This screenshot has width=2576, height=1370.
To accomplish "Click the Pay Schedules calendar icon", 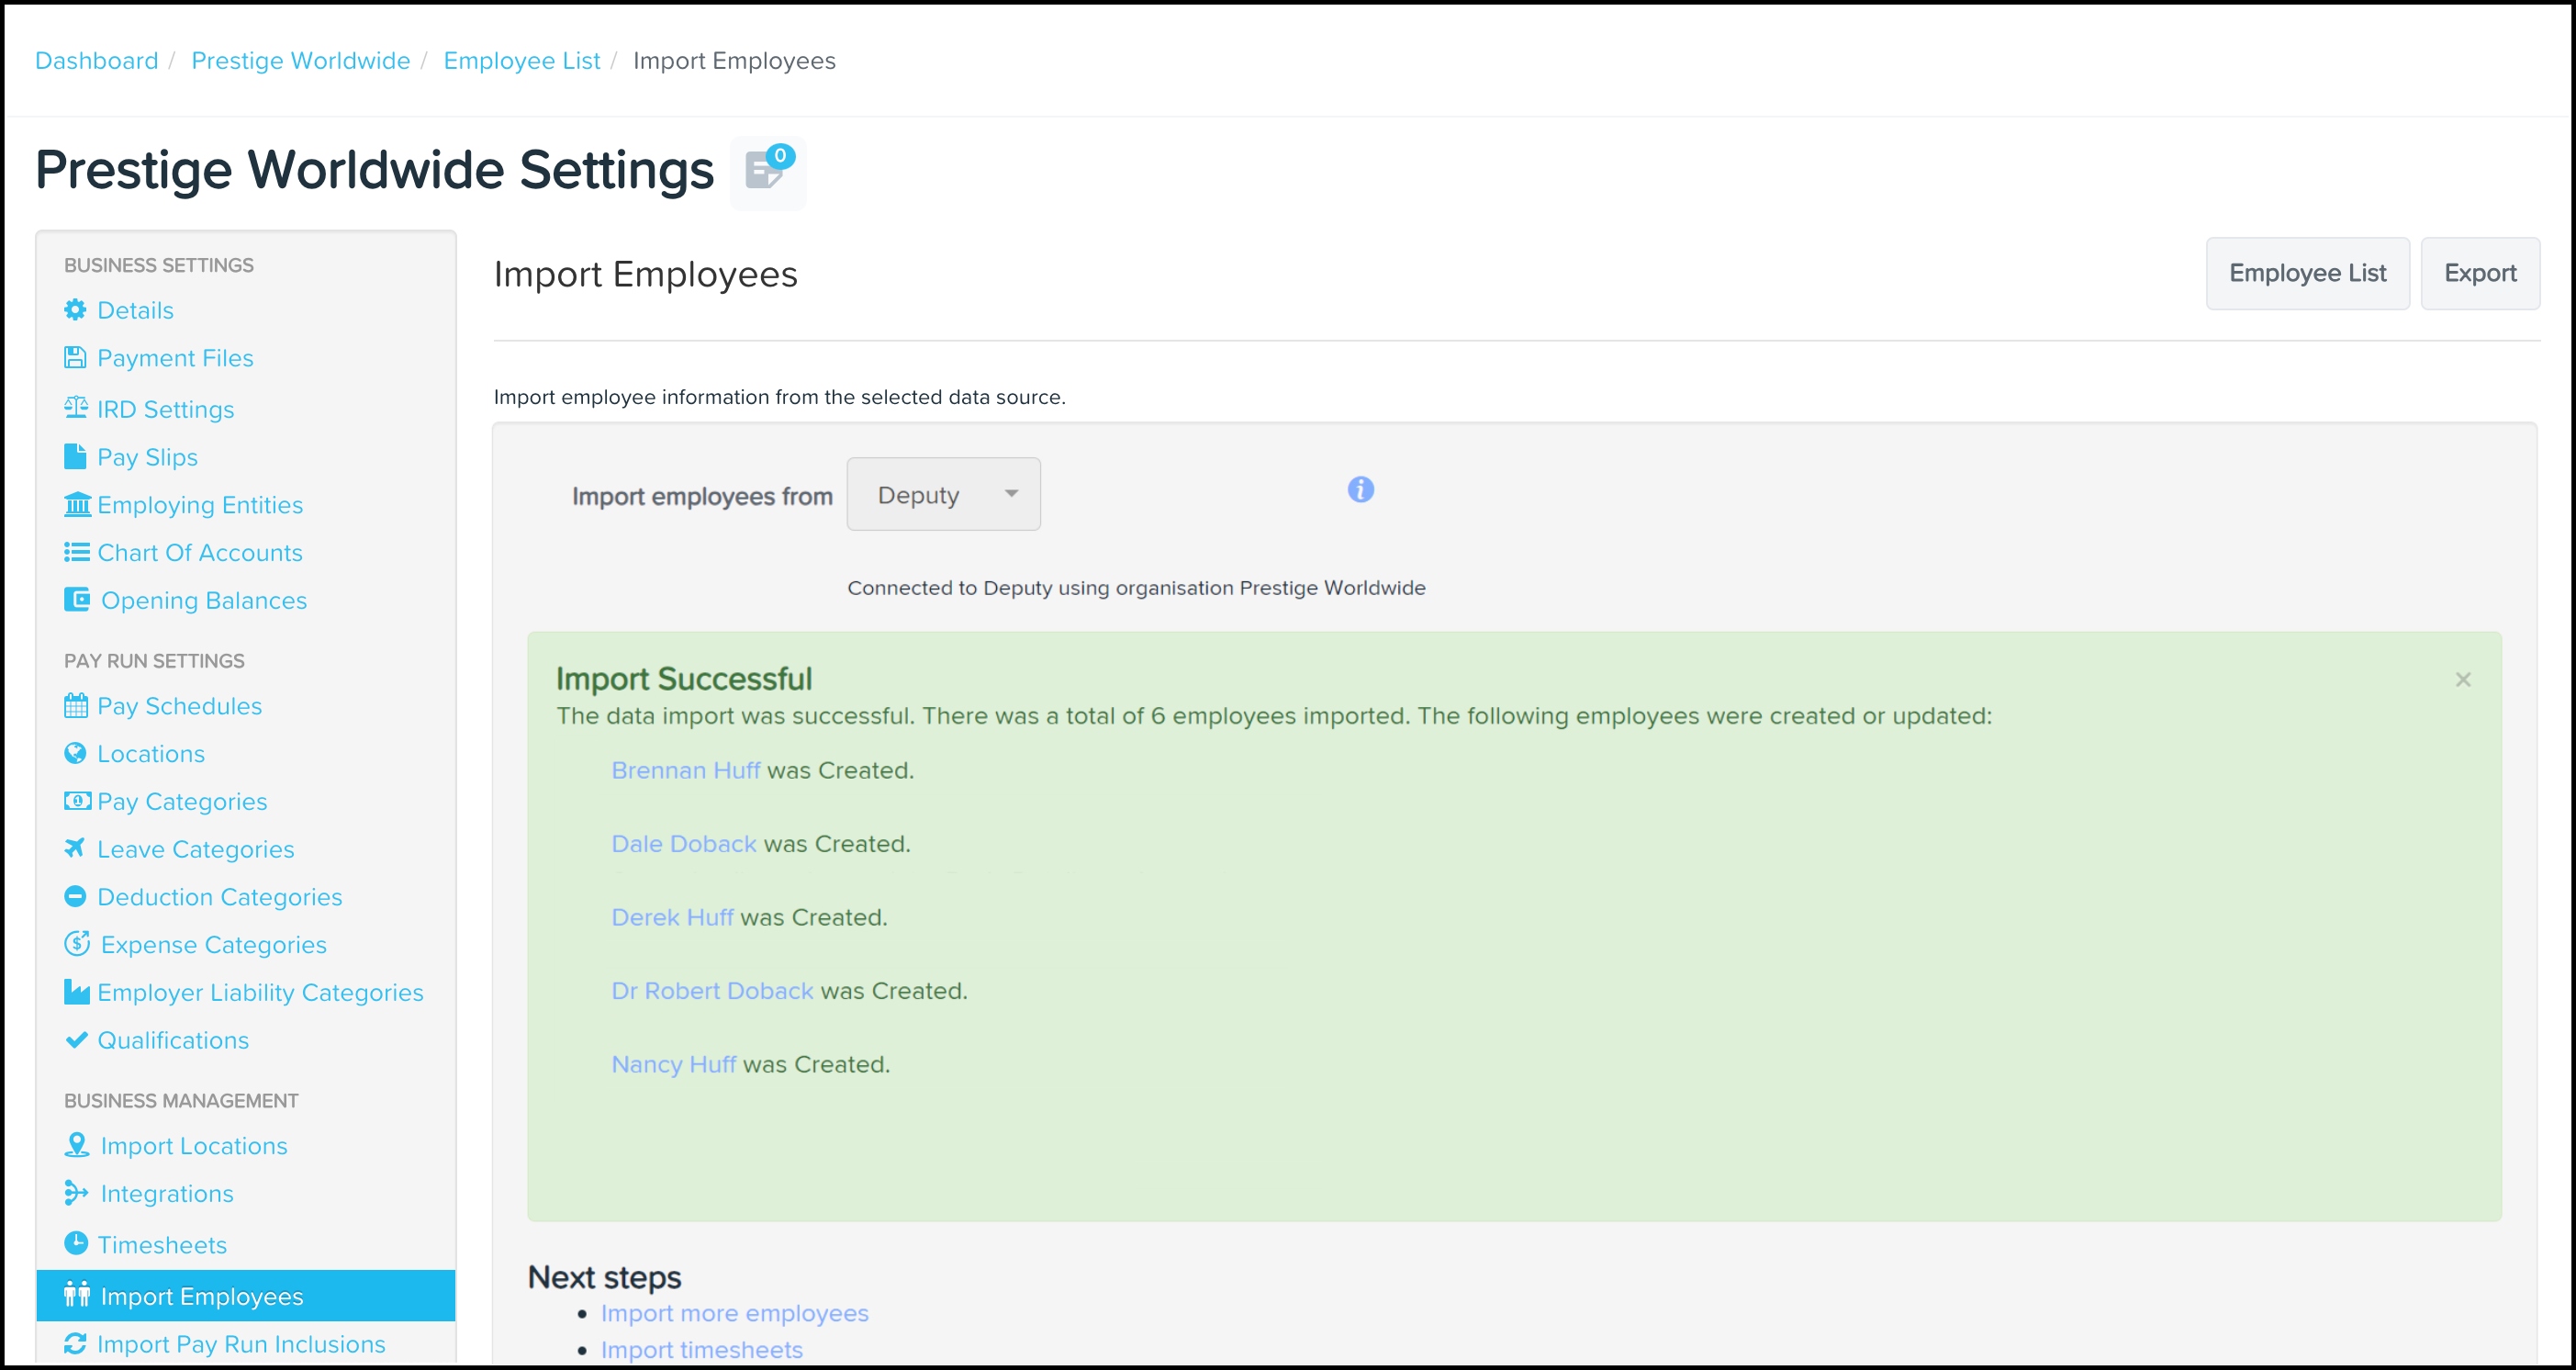I will (x=76, y=706).
